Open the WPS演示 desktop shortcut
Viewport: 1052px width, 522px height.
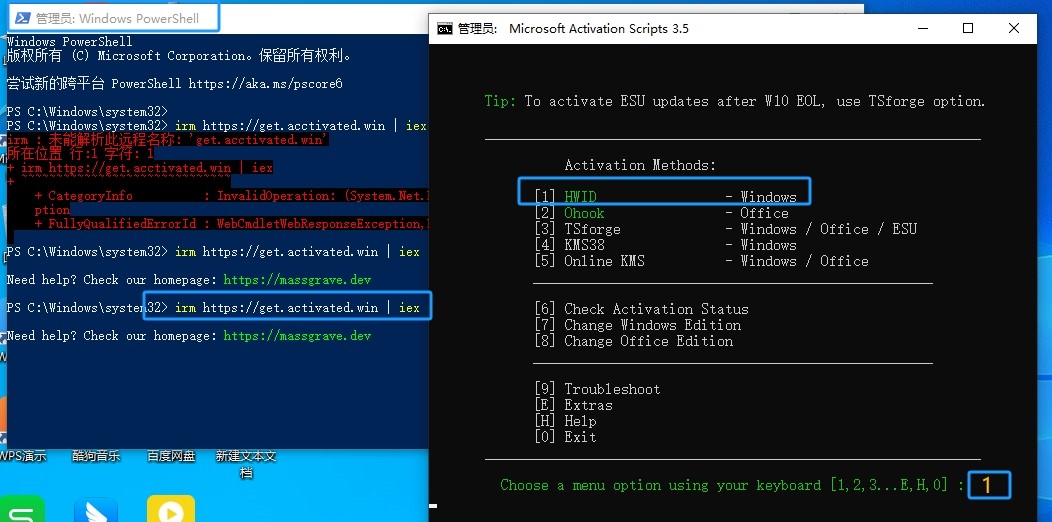[x=23, y=456]
